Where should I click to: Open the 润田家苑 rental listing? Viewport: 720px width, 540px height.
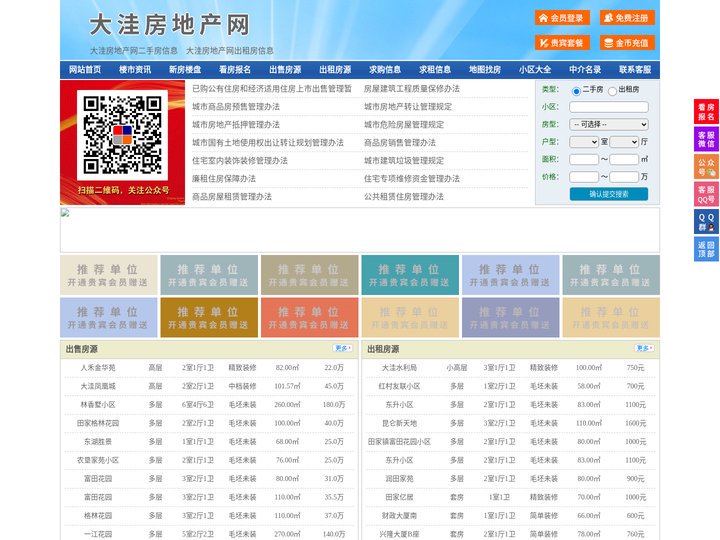point(399,478)
